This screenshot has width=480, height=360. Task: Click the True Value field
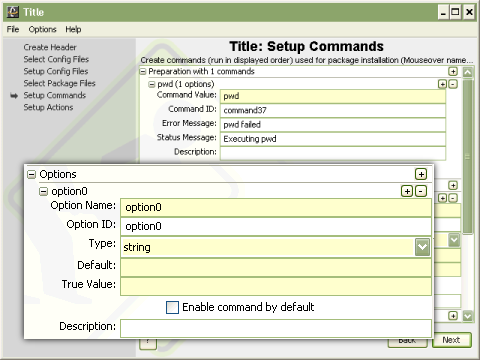click(276, 286)
